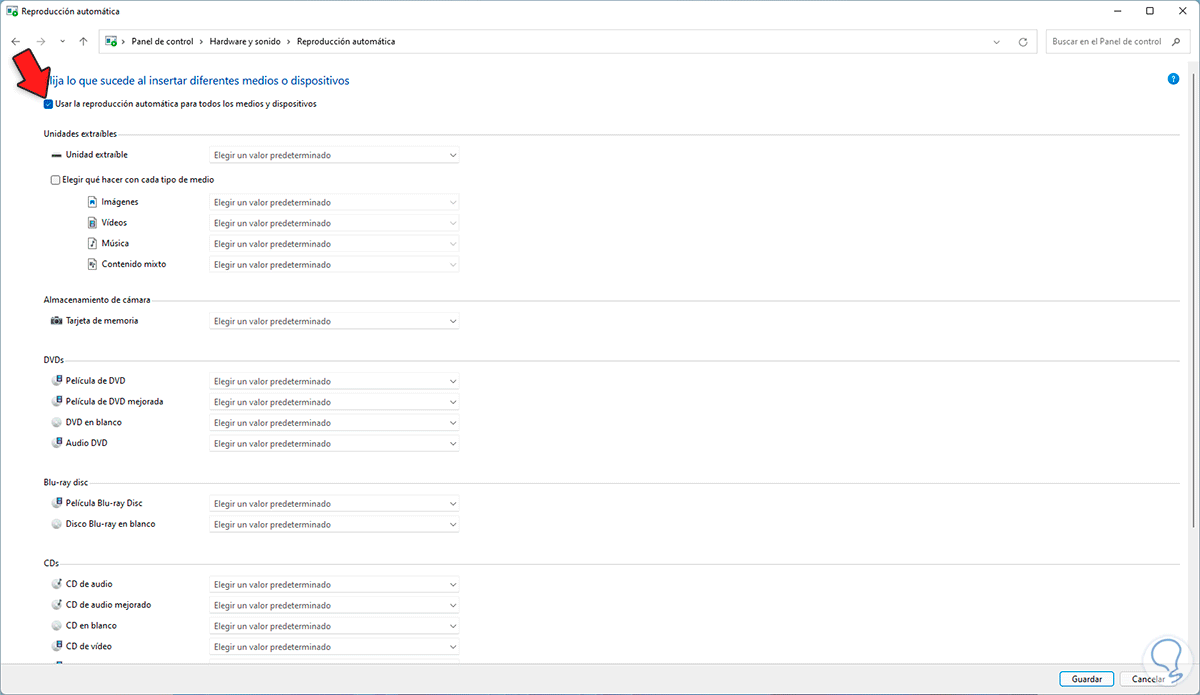Open the Contenido mixto dropdown
This screenshot has width=1200, height=695.
(x=334, y=265)
